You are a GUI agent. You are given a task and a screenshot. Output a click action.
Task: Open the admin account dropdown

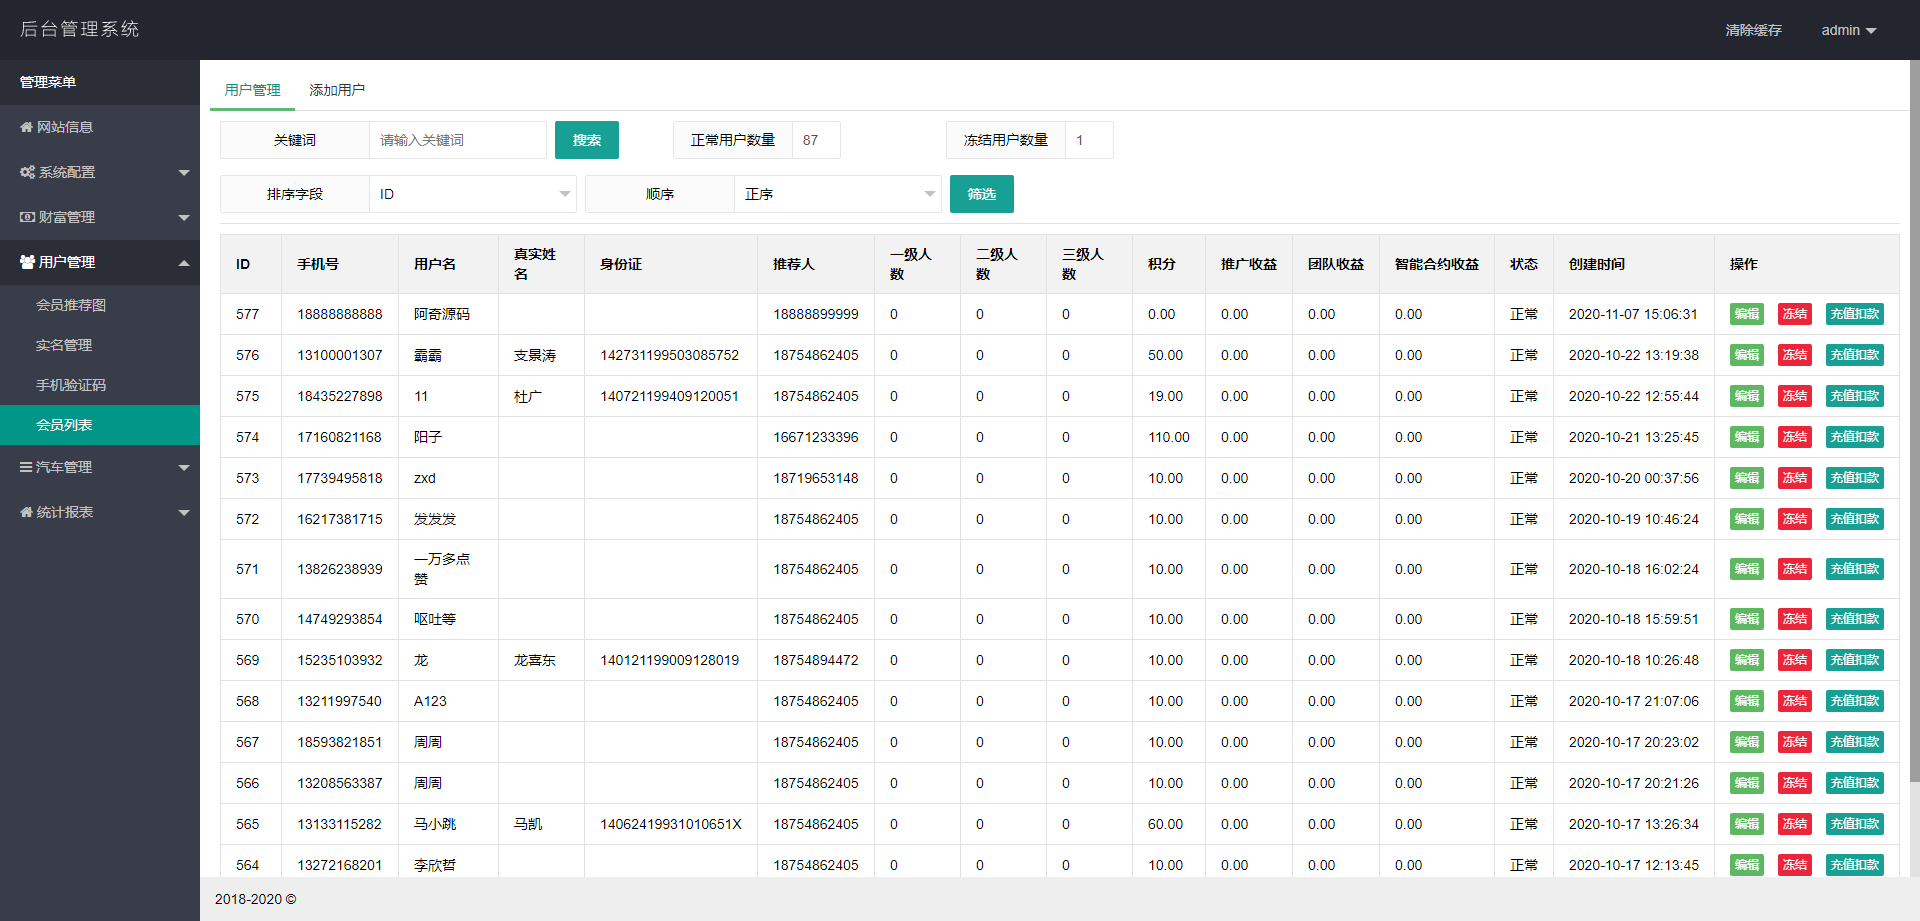coord(1848,30)
